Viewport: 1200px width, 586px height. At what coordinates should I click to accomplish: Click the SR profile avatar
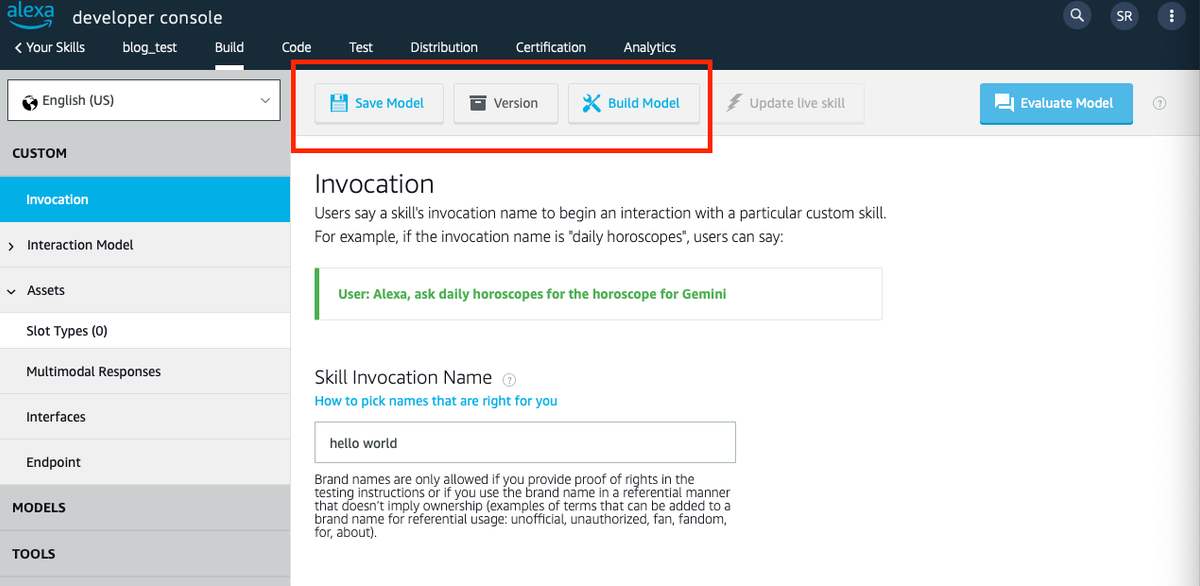pyautogui.click(x=1123, y=16)
